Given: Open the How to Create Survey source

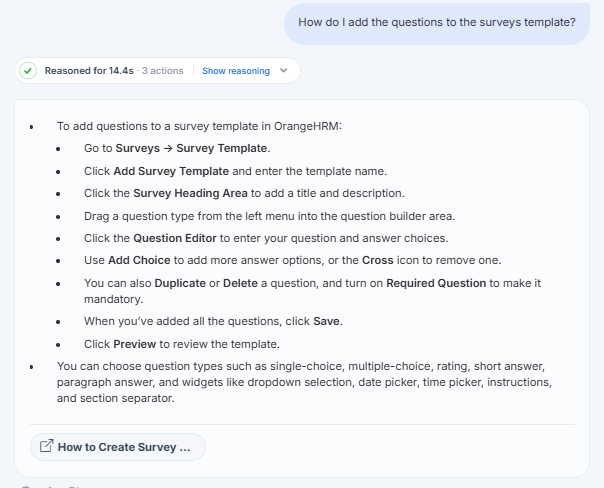Looking at the screenshot, I should point(118,447).
